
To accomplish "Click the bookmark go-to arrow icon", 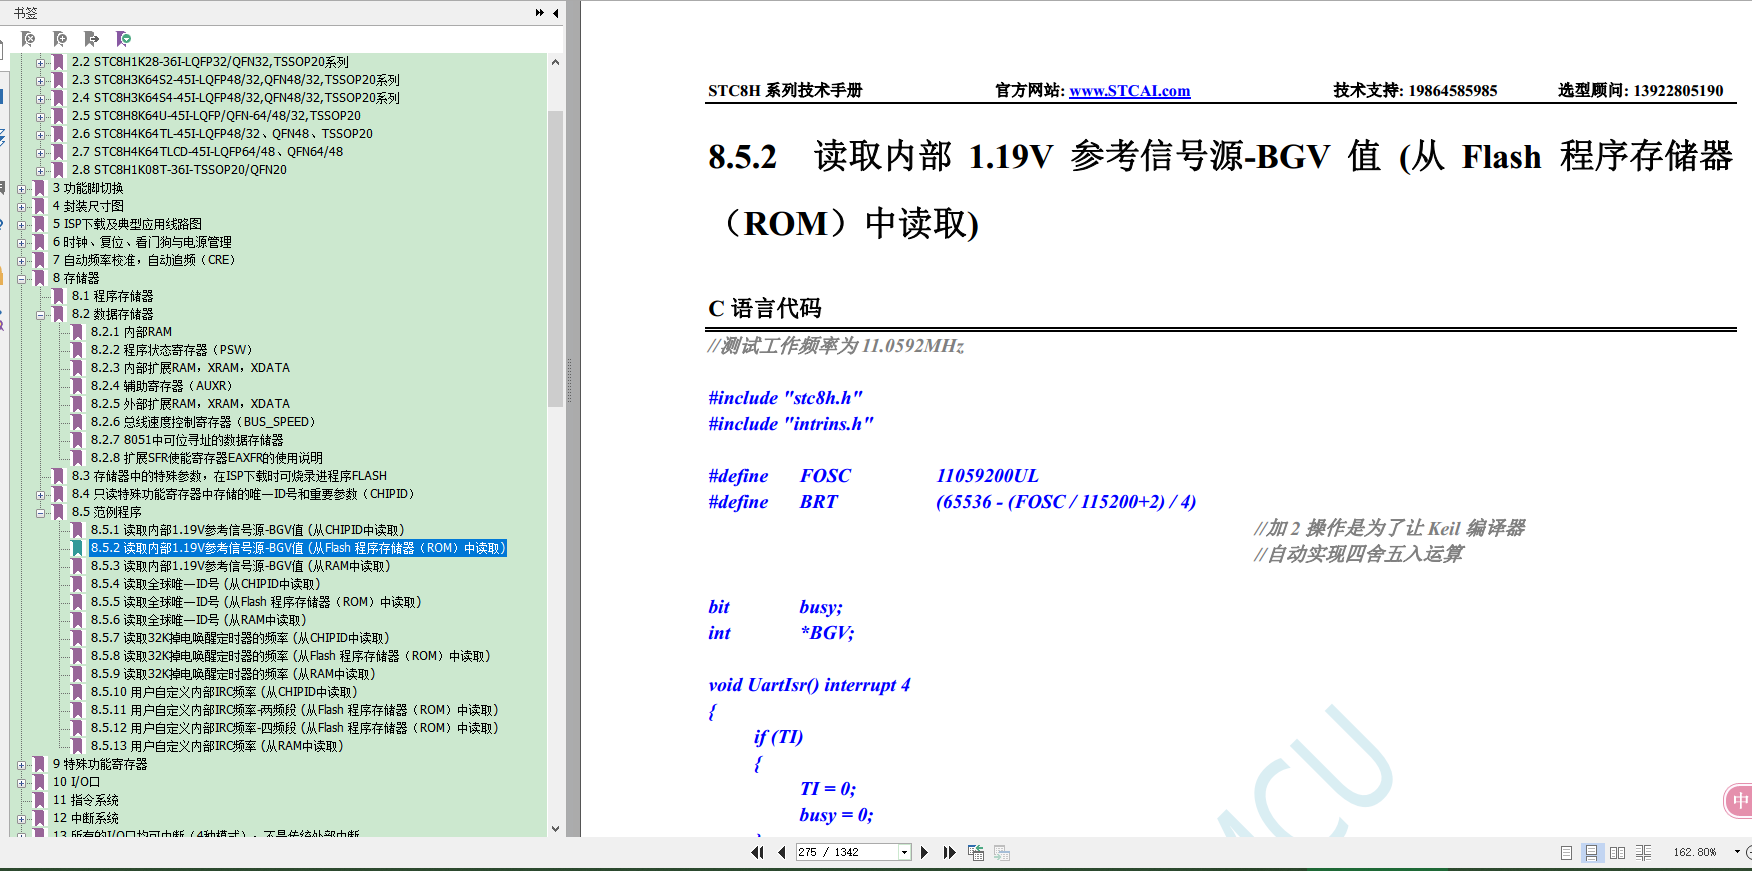I will tap(92, 39).
